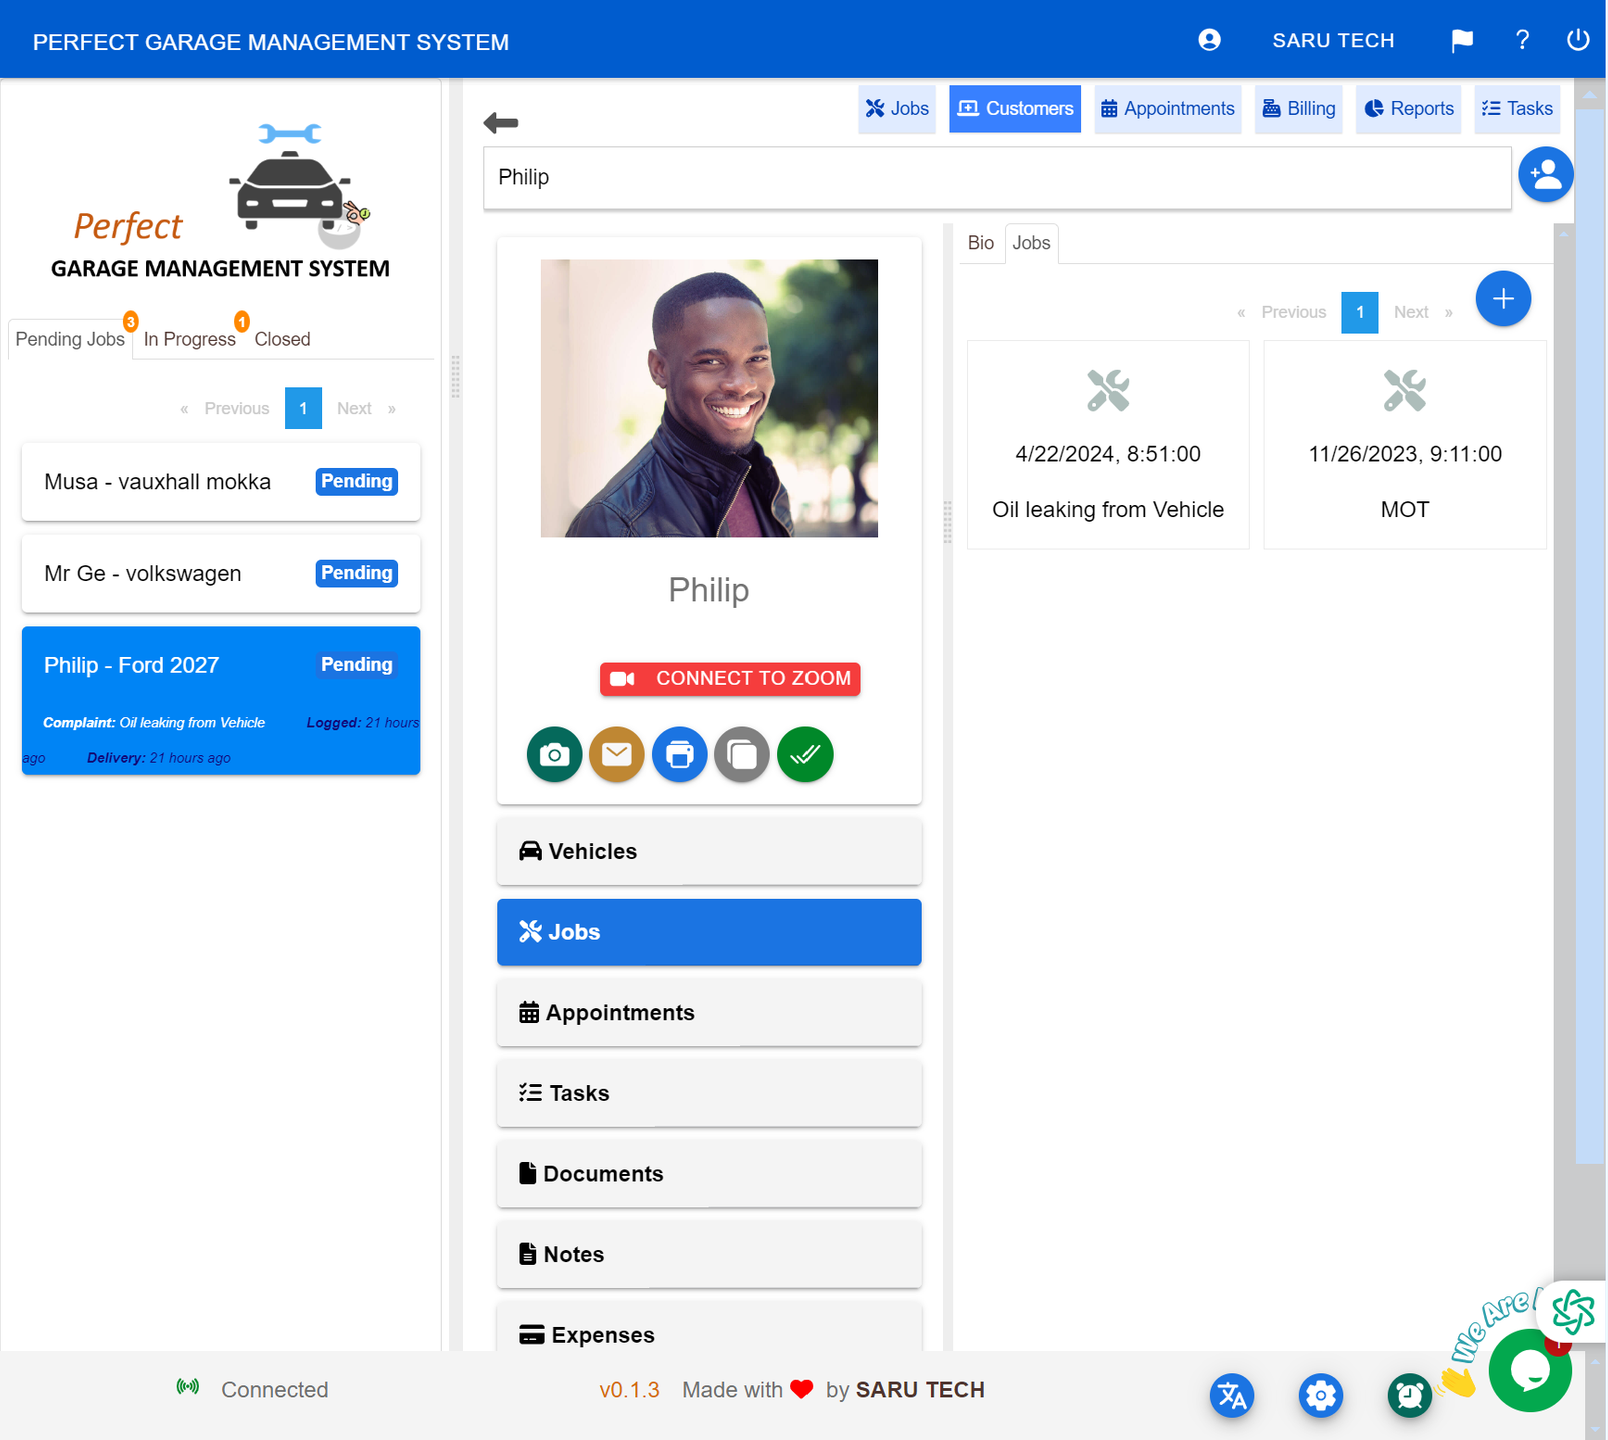Click Next in the left jobs pagination
Screen dimensions: 1608x1440
(x=354, y=408)
